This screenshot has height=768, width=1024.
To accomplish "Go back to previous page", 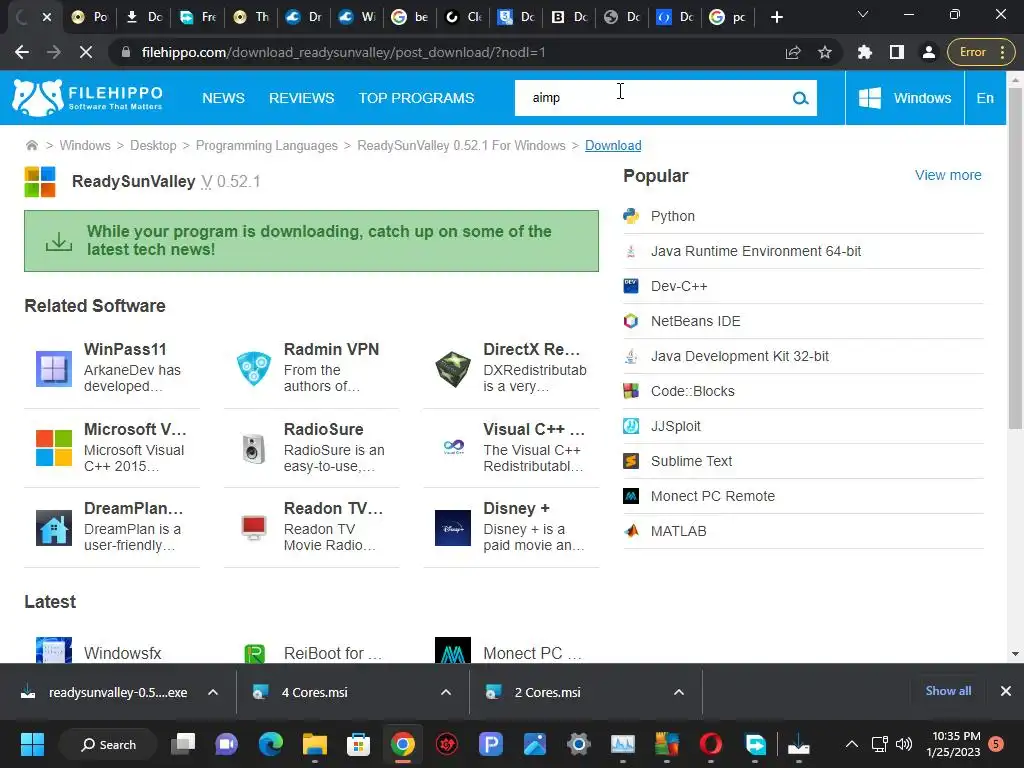I will [x=22, y=52].
